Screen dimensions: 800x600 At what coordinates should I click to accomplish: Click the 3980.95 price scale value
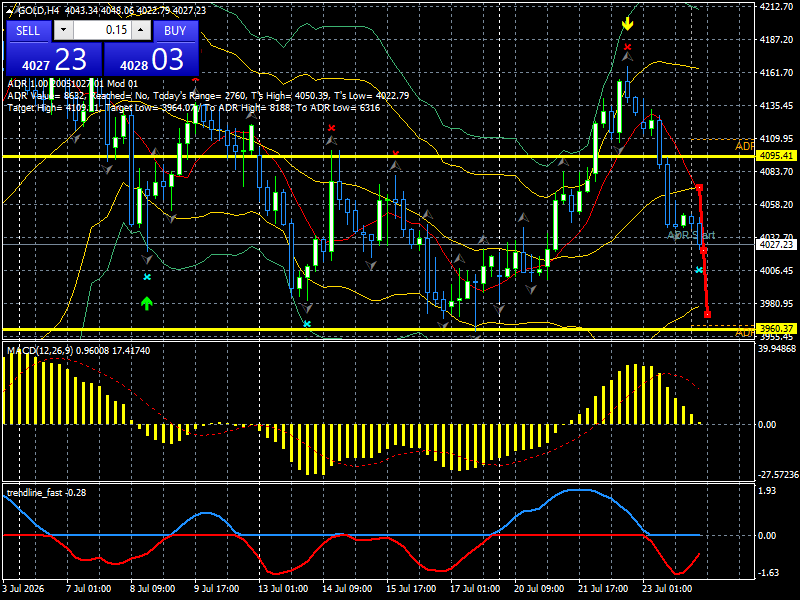(776, 303)
